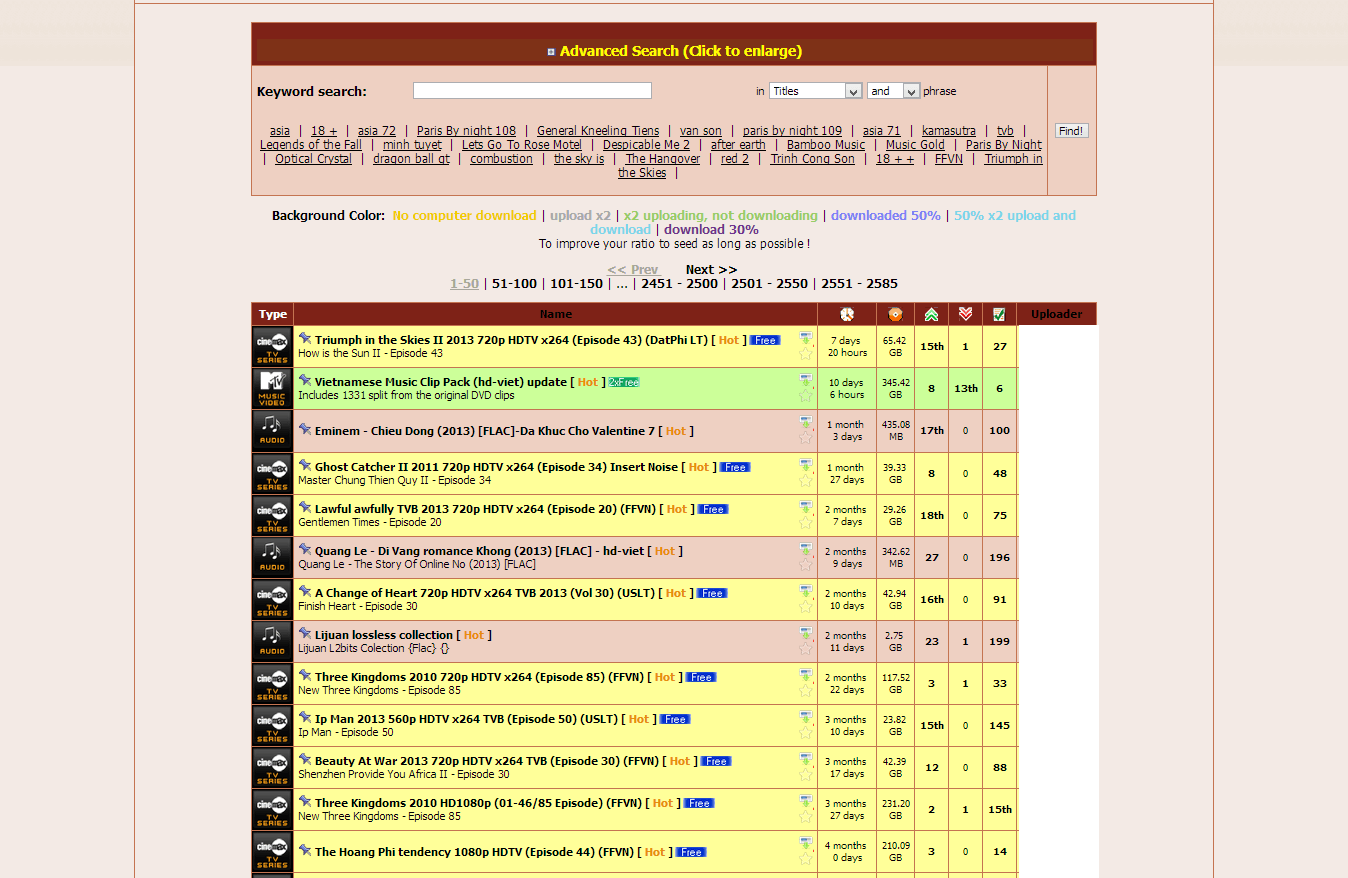Screen dimensions: 1348x878
Task: Focus the Keyword search input field
Action: (x=532, y=91)
